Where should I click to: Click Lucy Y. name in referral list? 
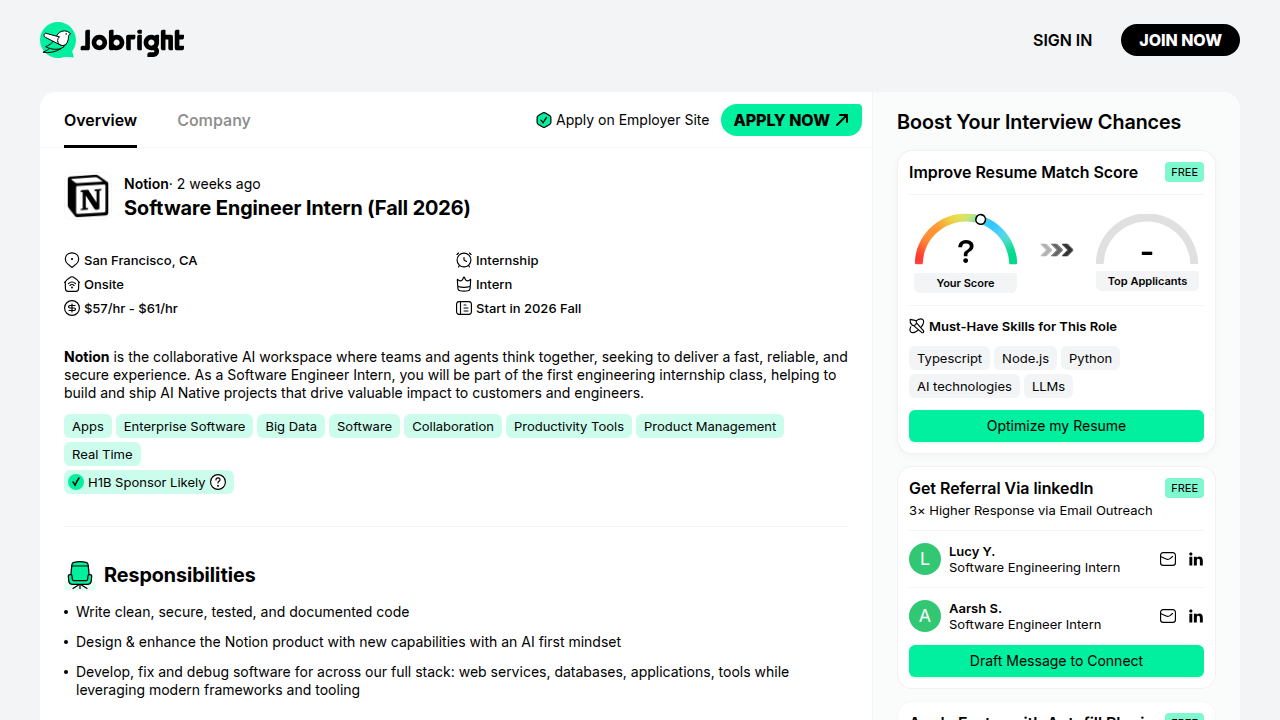coord(972,551)
